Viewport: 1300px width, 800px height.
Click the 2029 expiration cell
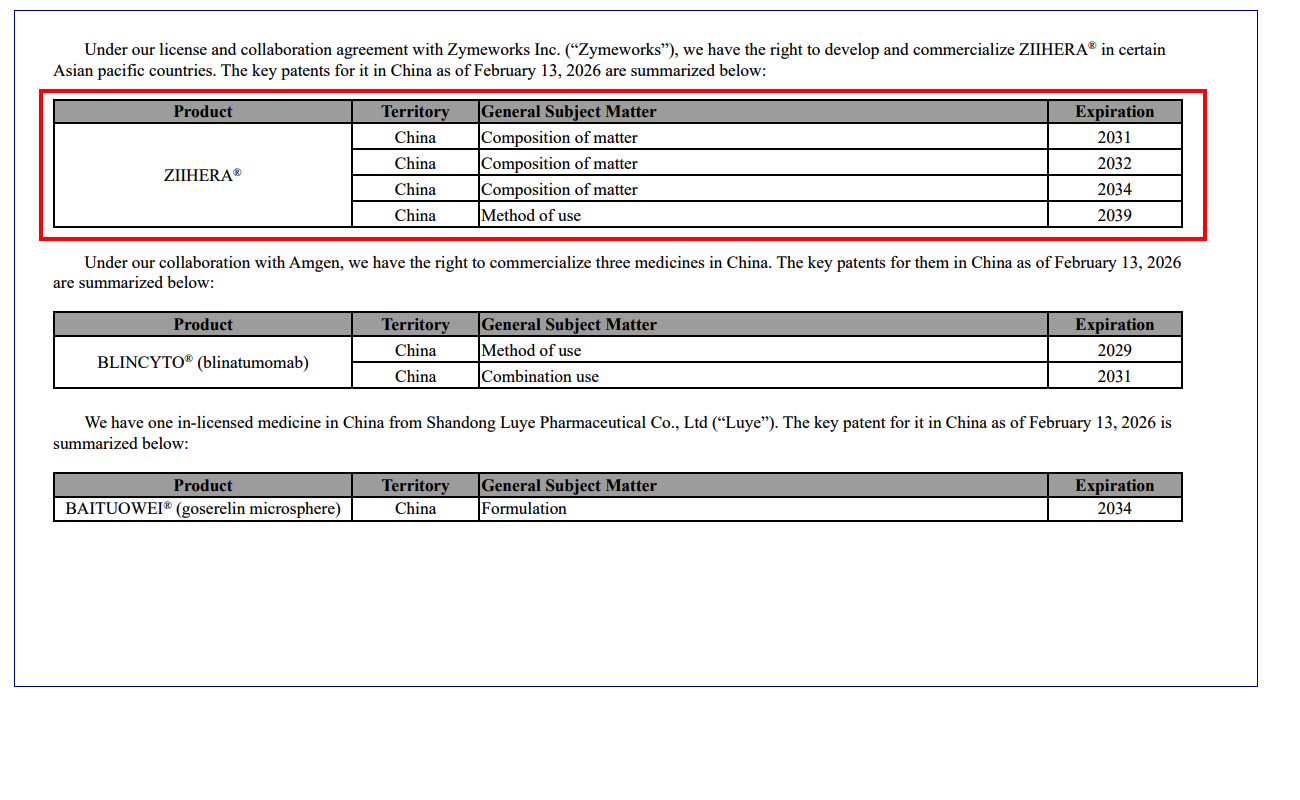click(1114, 350)
